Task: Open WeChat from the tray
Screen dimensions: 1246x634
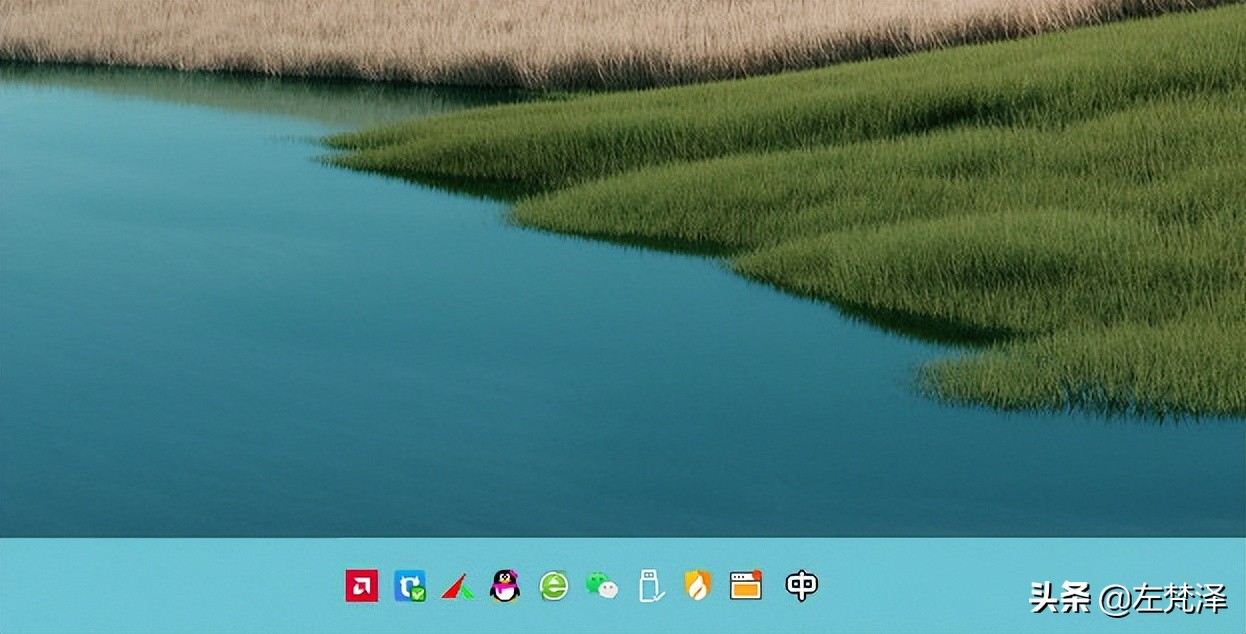Action: click(x=601, y=586)
